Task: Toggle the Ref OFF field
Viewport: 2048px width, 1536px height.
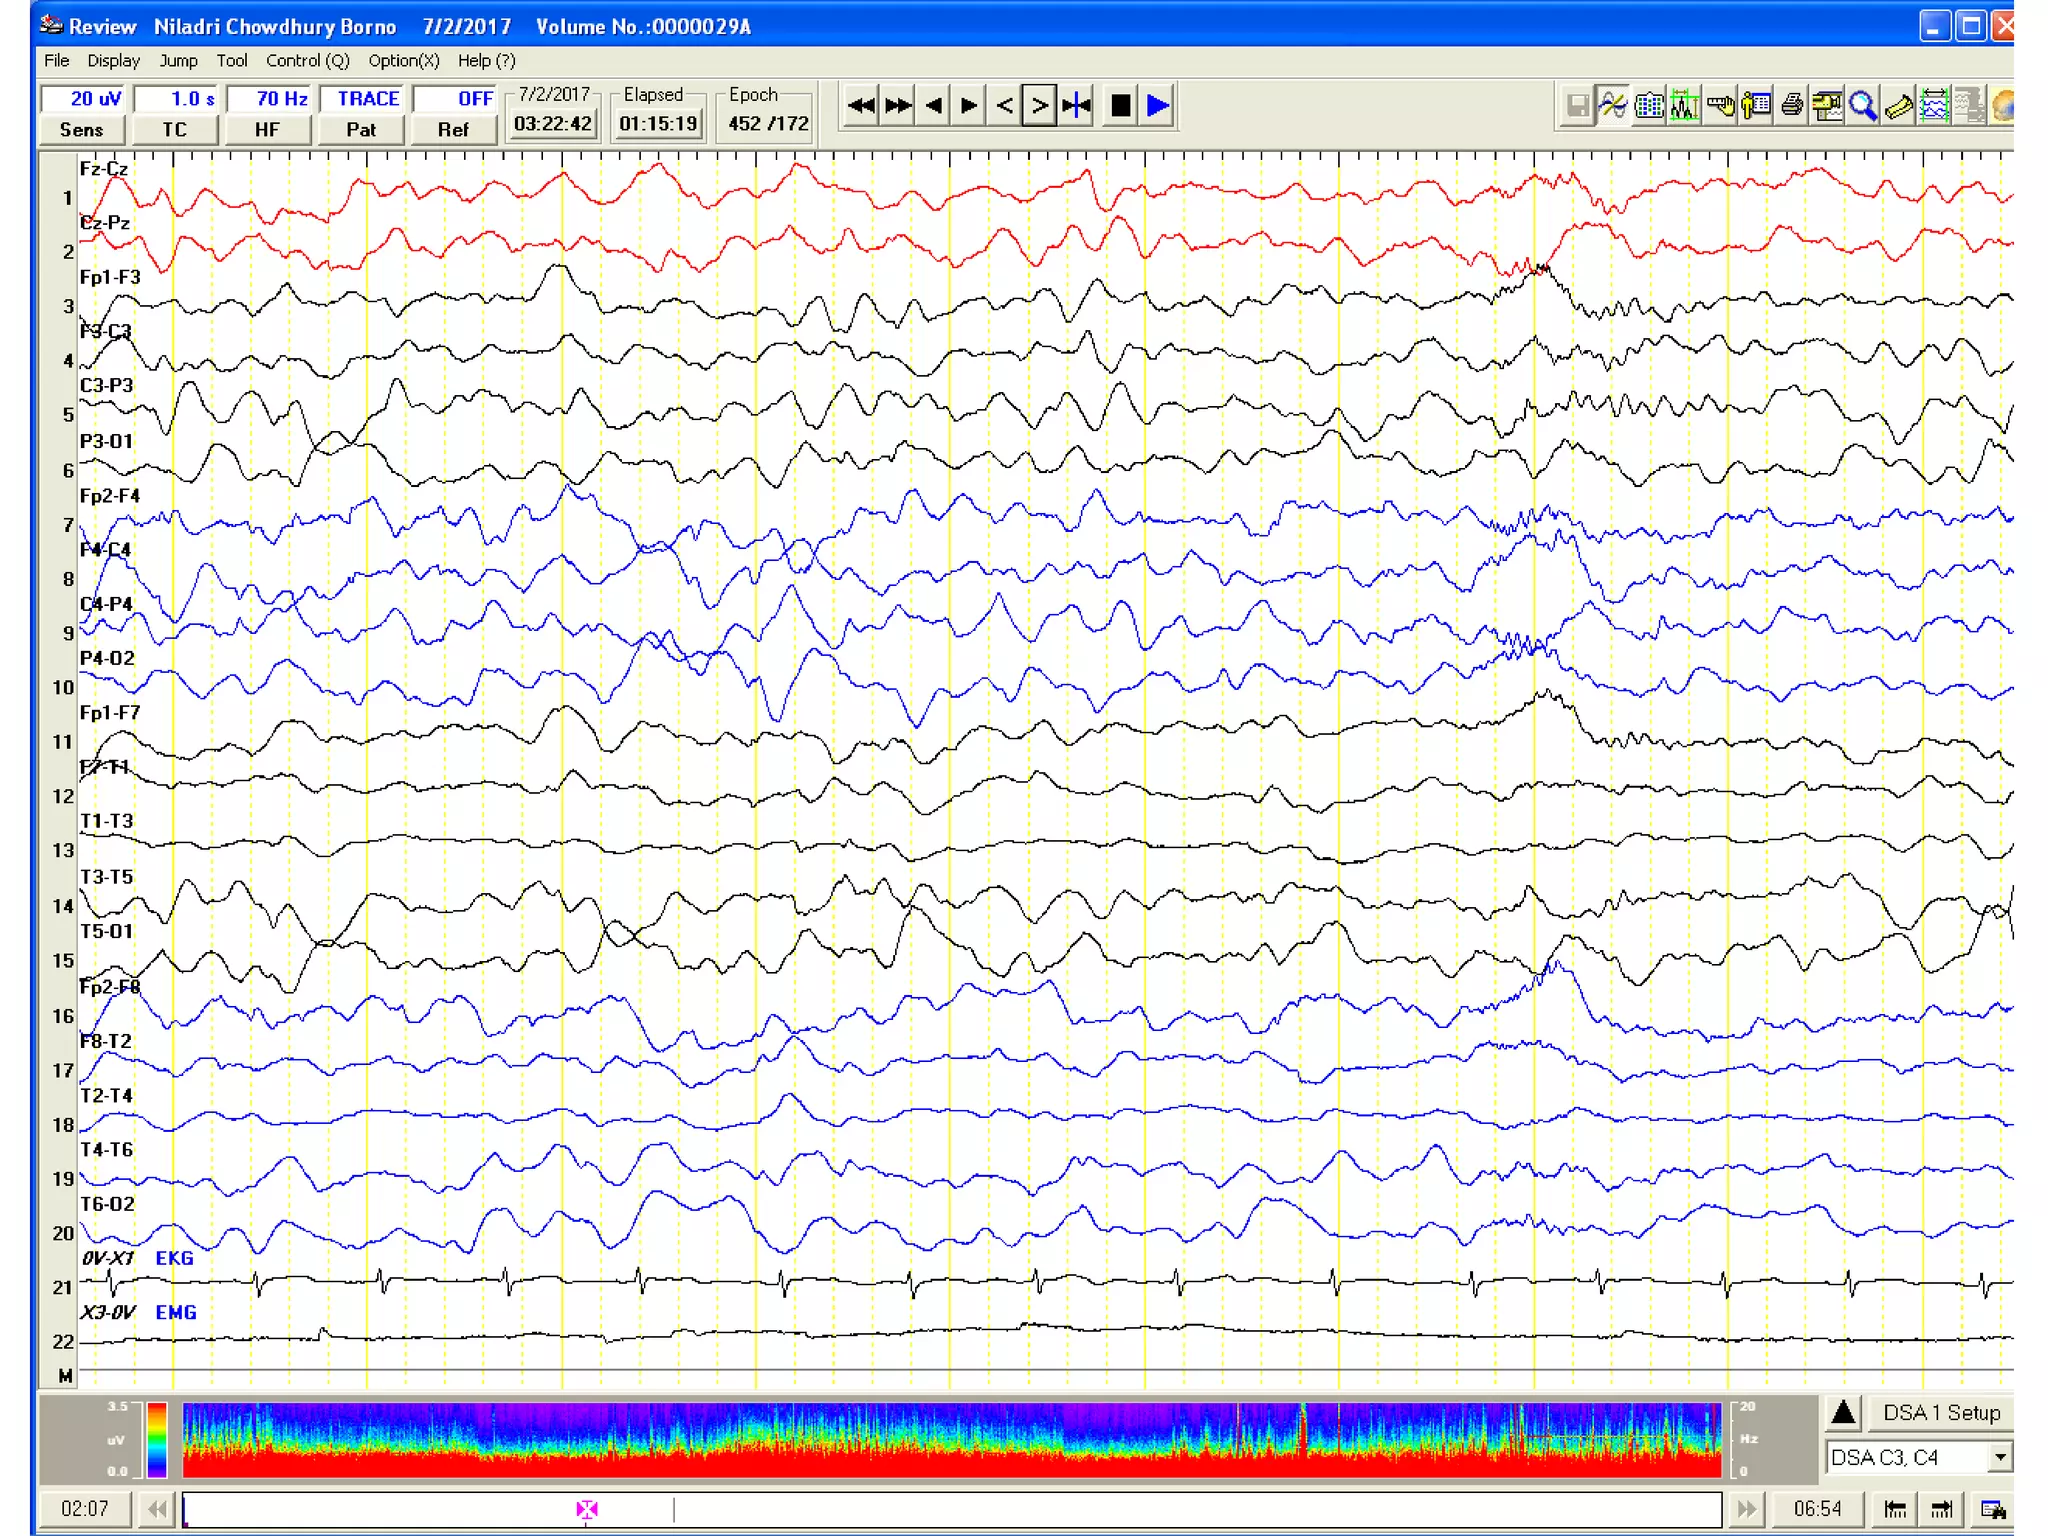Action: pyautogui.click(x=455, y=99)
